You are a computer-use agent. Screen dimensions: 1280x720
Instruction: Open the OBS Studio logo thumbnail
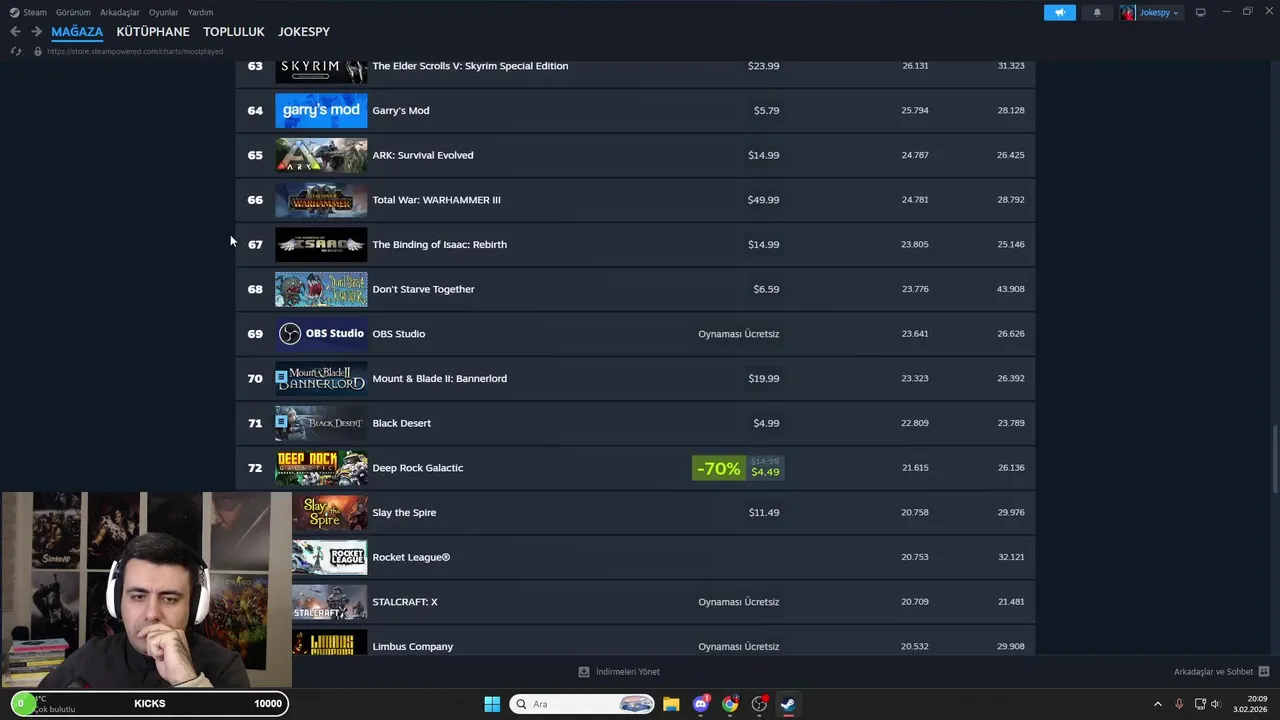coord(321,334)
